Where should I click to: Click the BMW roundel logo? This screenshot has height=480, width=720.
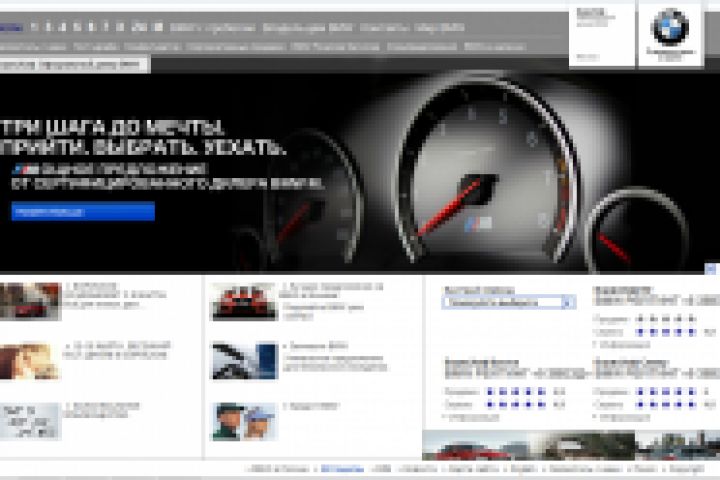click(x=671, y=27)
